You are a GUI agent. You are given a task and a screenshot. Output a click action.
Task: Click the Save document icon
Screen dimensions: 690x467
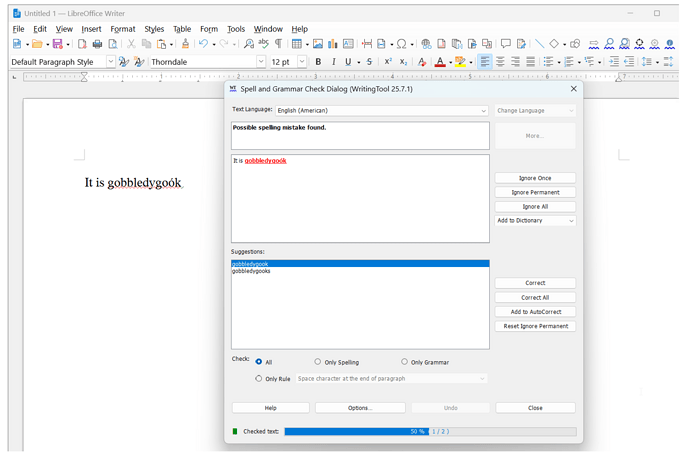[58, 44]
